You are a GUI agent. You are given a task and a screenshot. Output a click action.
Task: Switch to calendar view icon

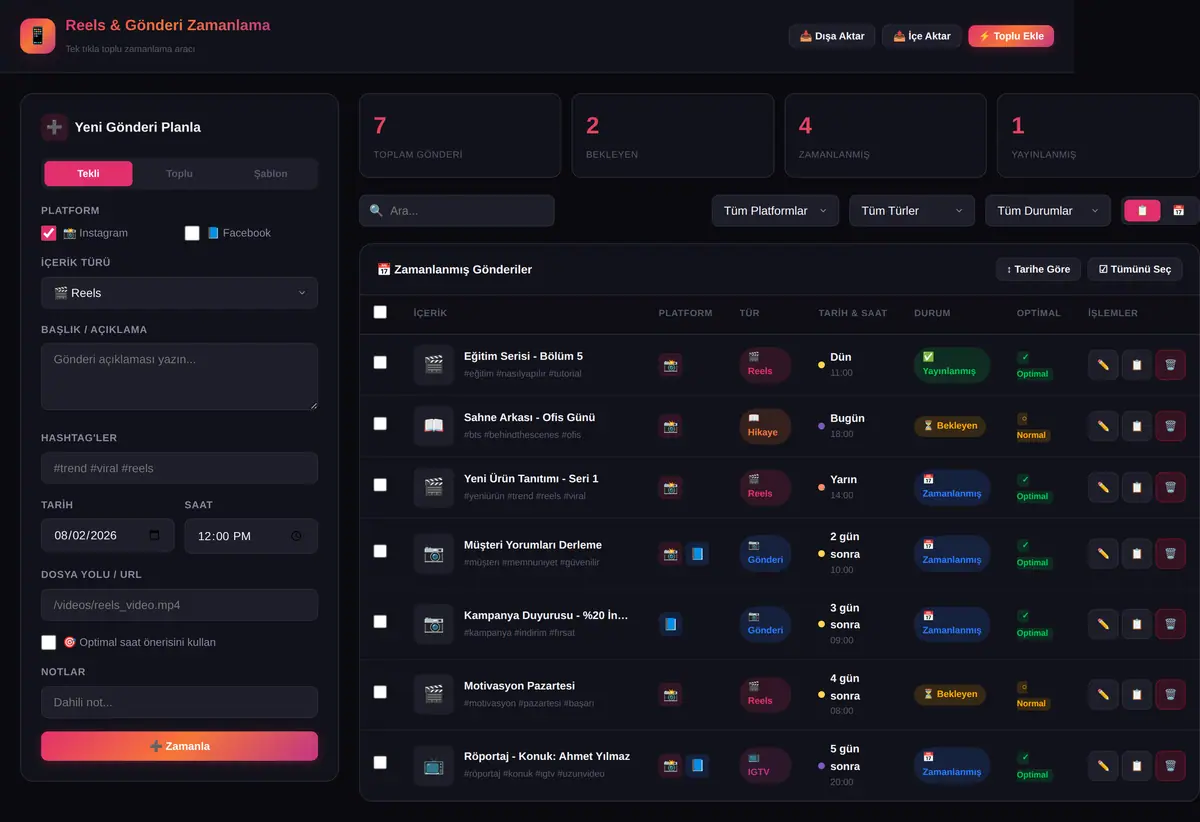(x=1179, y=211)
